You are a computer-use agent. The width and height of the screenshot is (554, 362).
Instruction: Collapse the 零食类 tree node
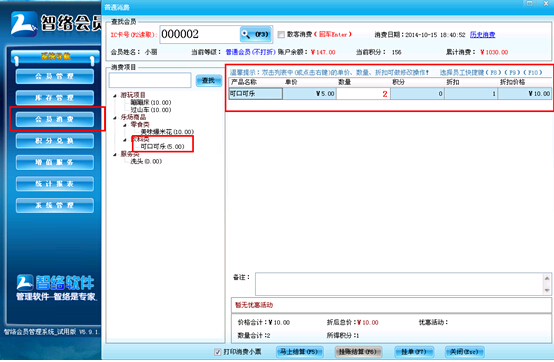125,125
